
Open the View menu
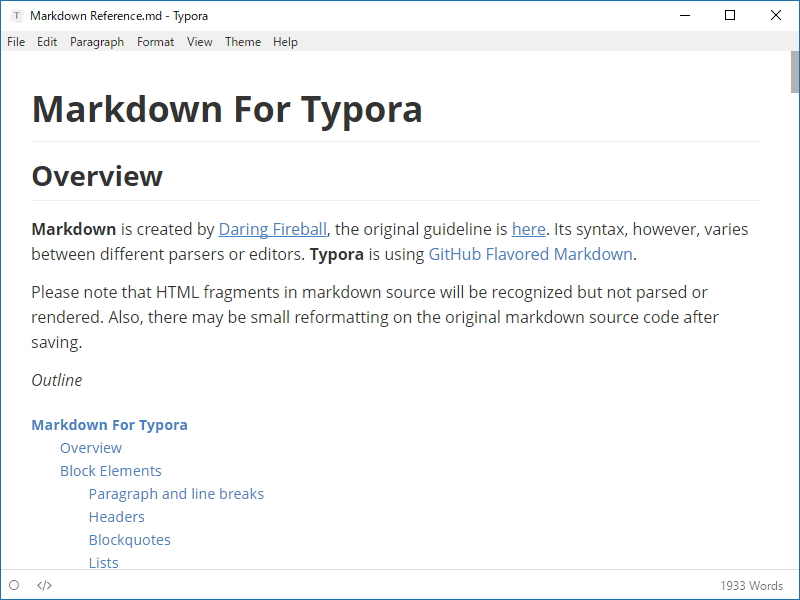[x=199, y=42]
